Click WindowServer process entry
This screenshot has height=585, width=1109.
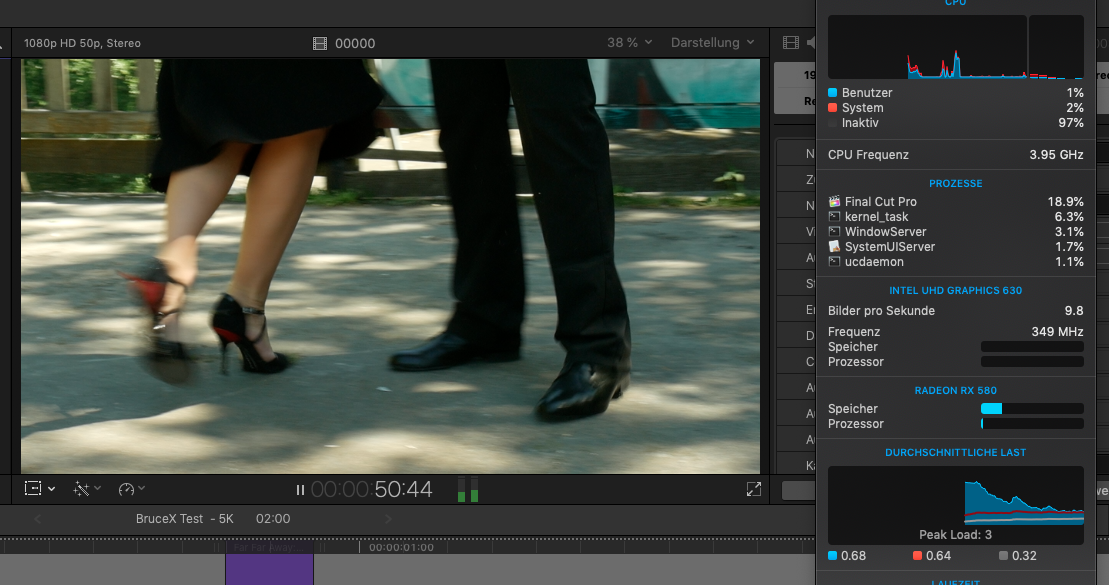[x=884, y=232]
